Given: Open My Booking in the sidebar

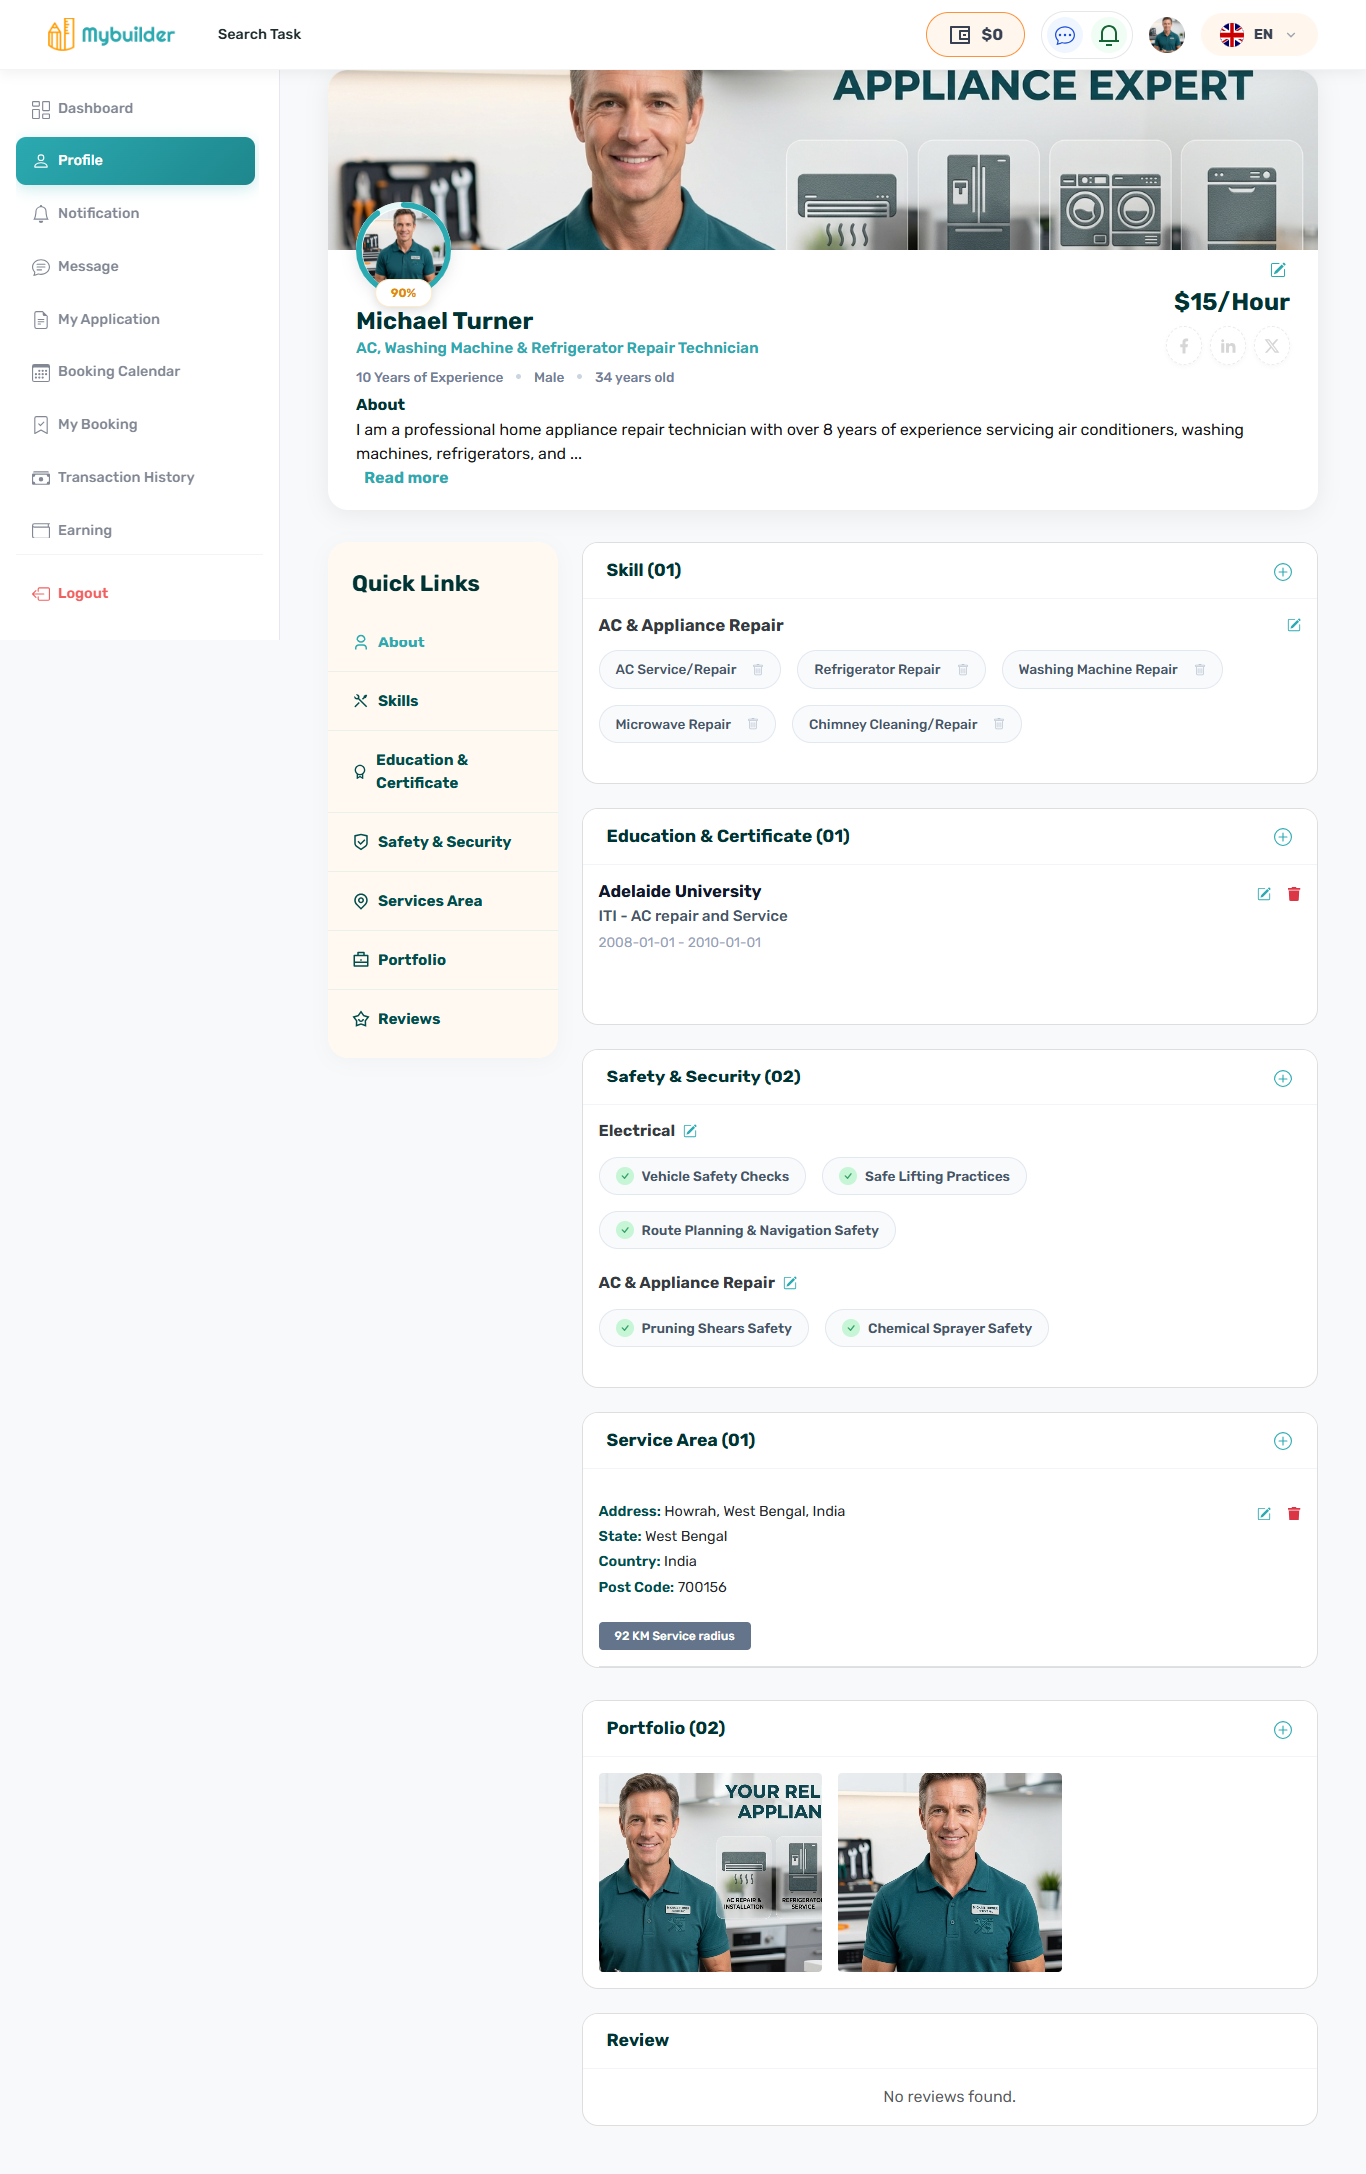Looking at the screenshot, I should 136,425.
